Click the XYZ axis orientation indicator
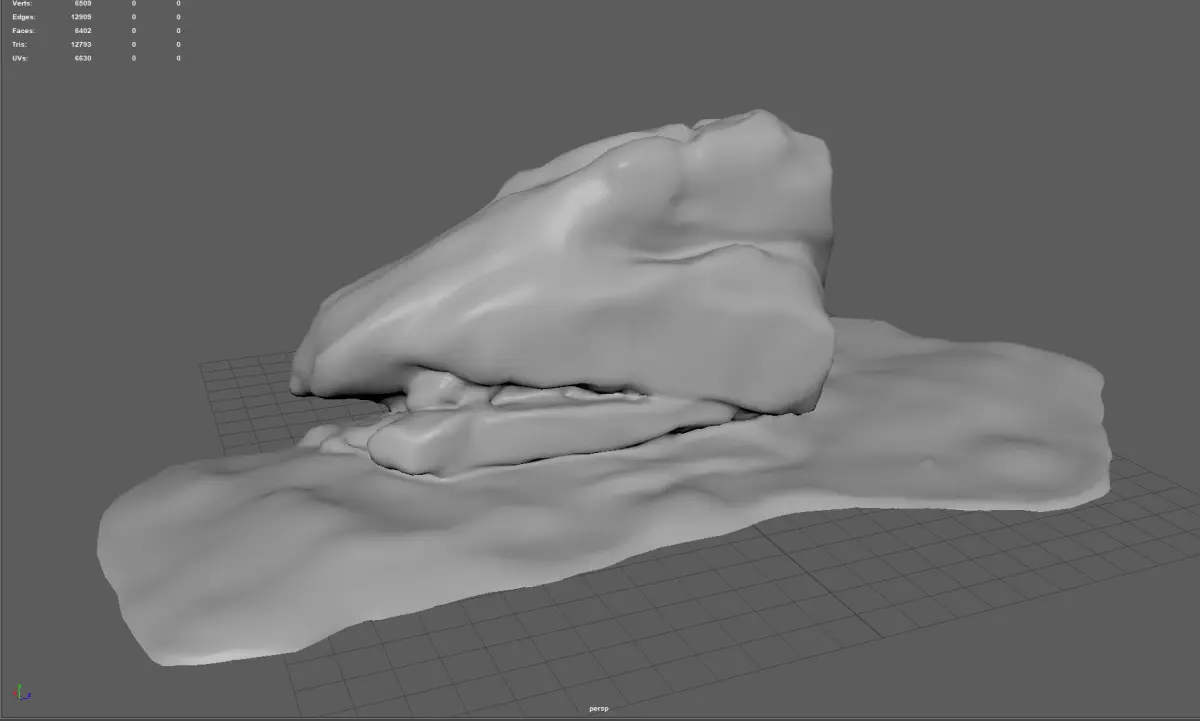Screen dimensions: 1200x721 point(22,692)
